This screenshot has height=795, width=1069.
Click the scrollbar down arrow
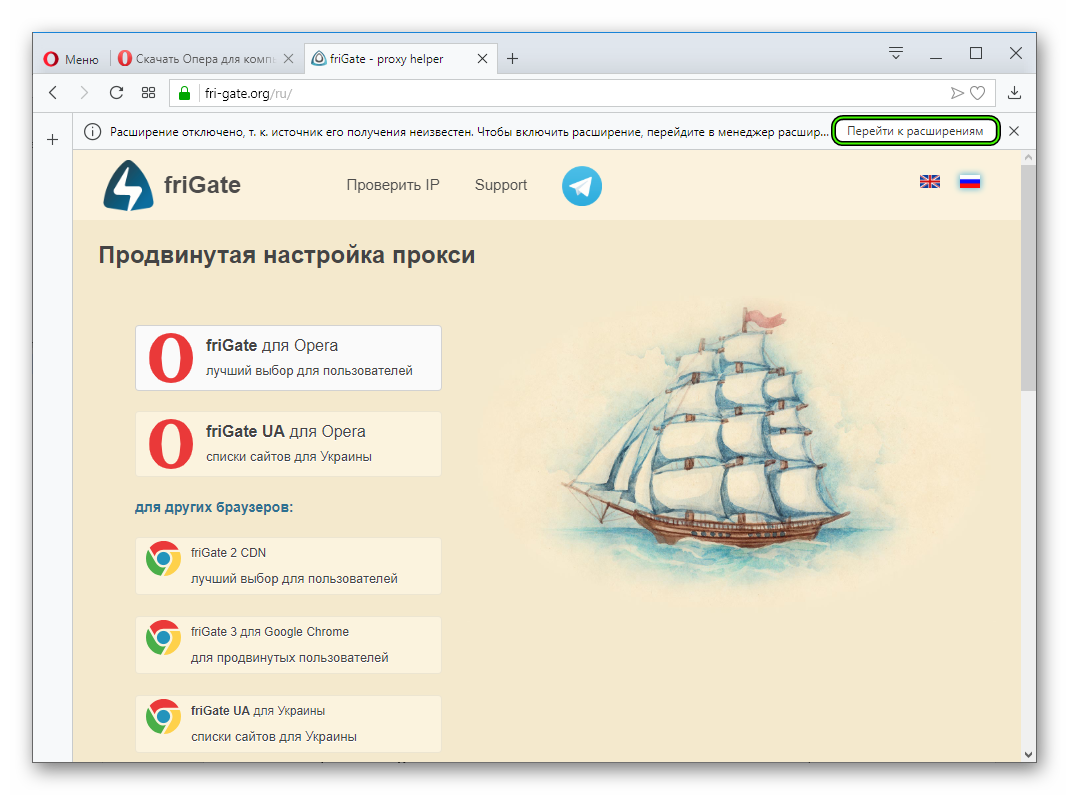[x=1028, y=754]
